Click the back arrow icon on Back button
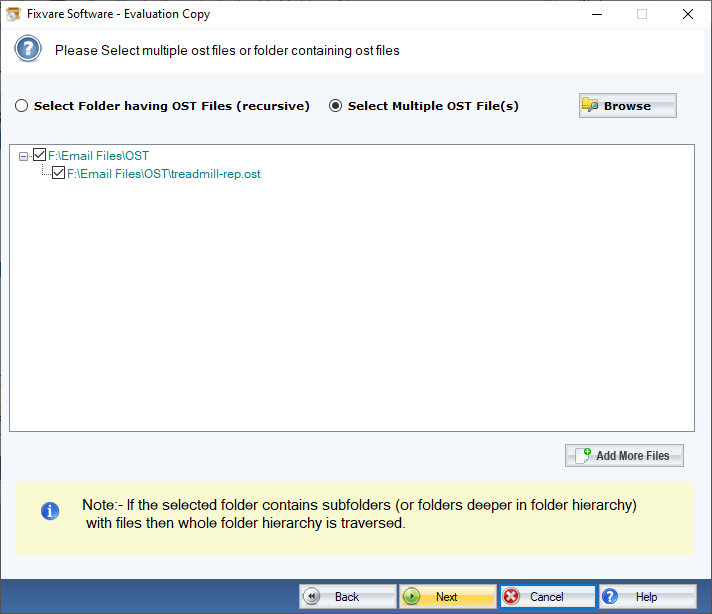712x614 pixels. pyautogui.click(x=313, y=597)
